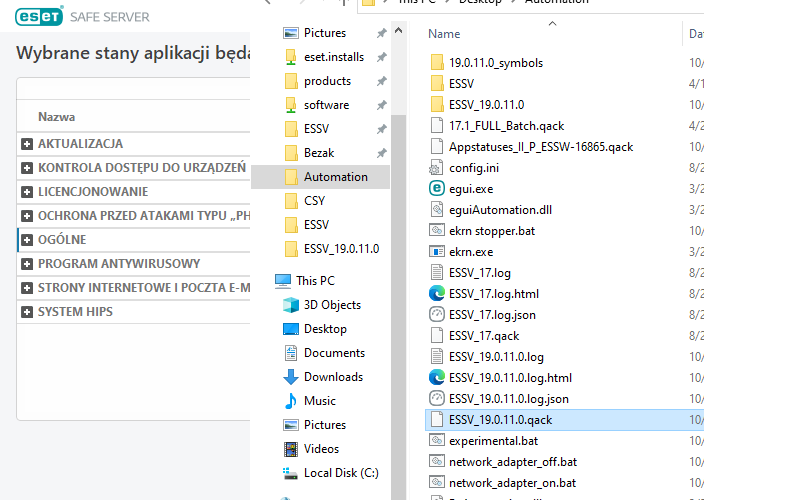This screenshot has width=800, height=500.
Task: Expand KONTROLA DOSTĘPU DO URZĄDZEŃ category
Action: [27, 168]
